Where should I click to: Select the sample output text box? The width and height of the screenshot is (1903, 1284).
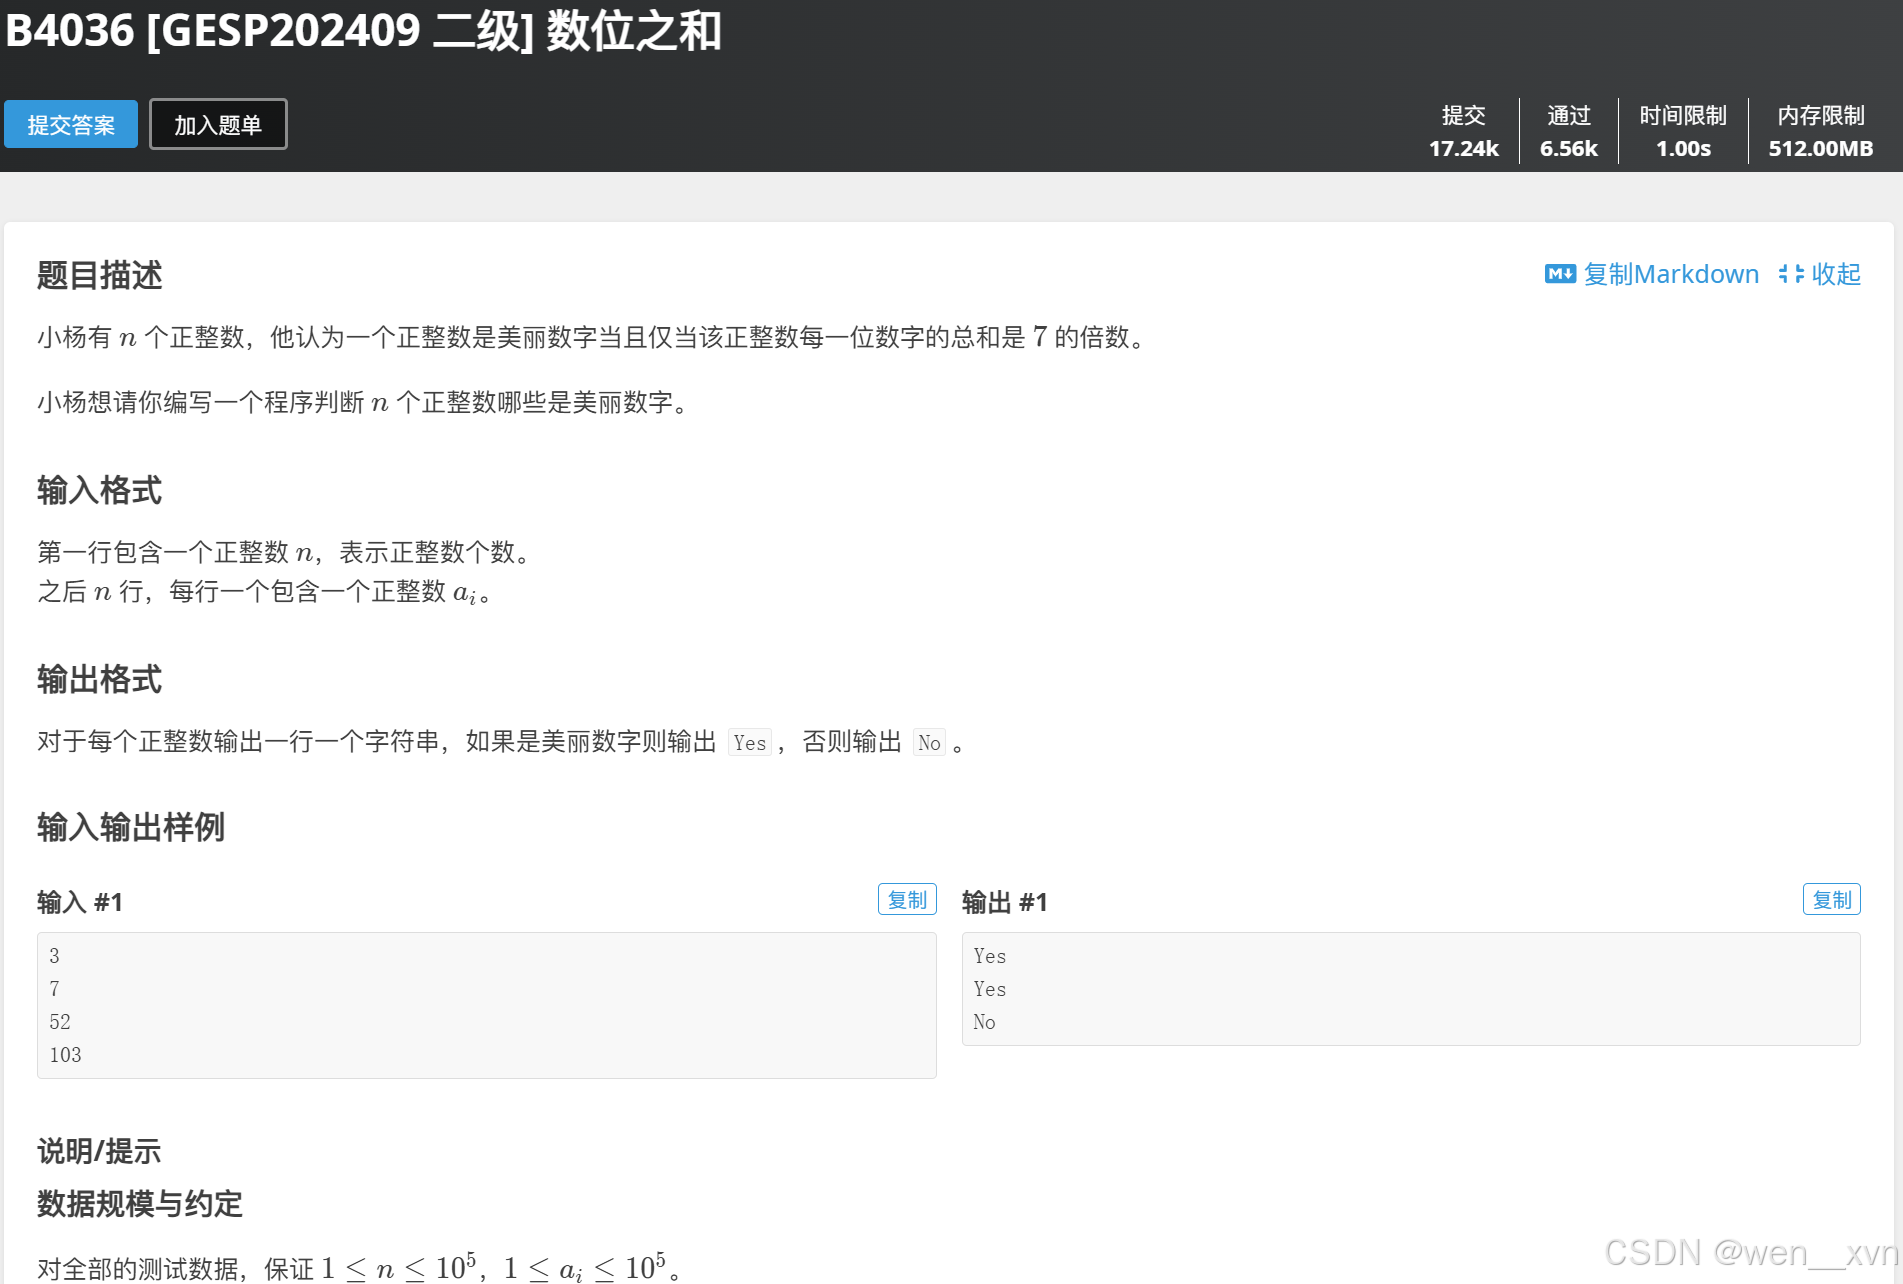coord(1410,989)
